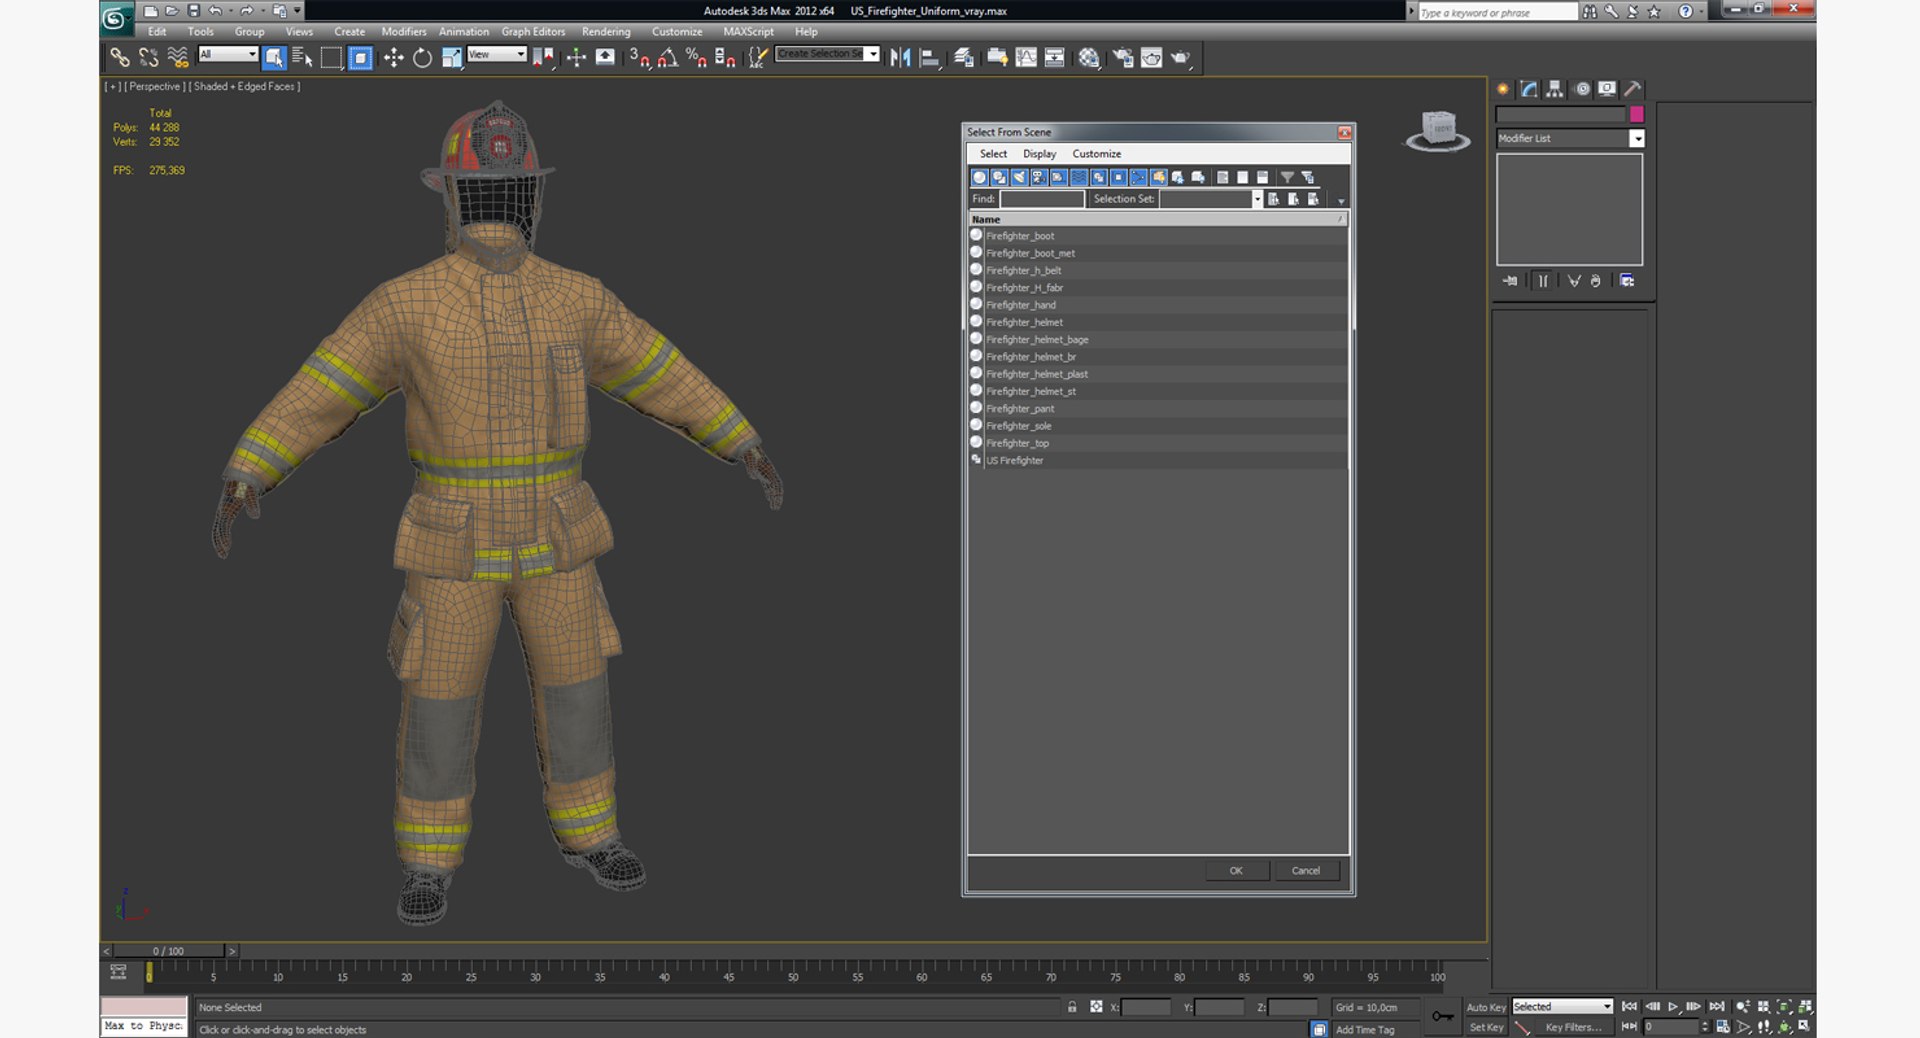Open the Select by Name tool

click(x=302, y=58)
